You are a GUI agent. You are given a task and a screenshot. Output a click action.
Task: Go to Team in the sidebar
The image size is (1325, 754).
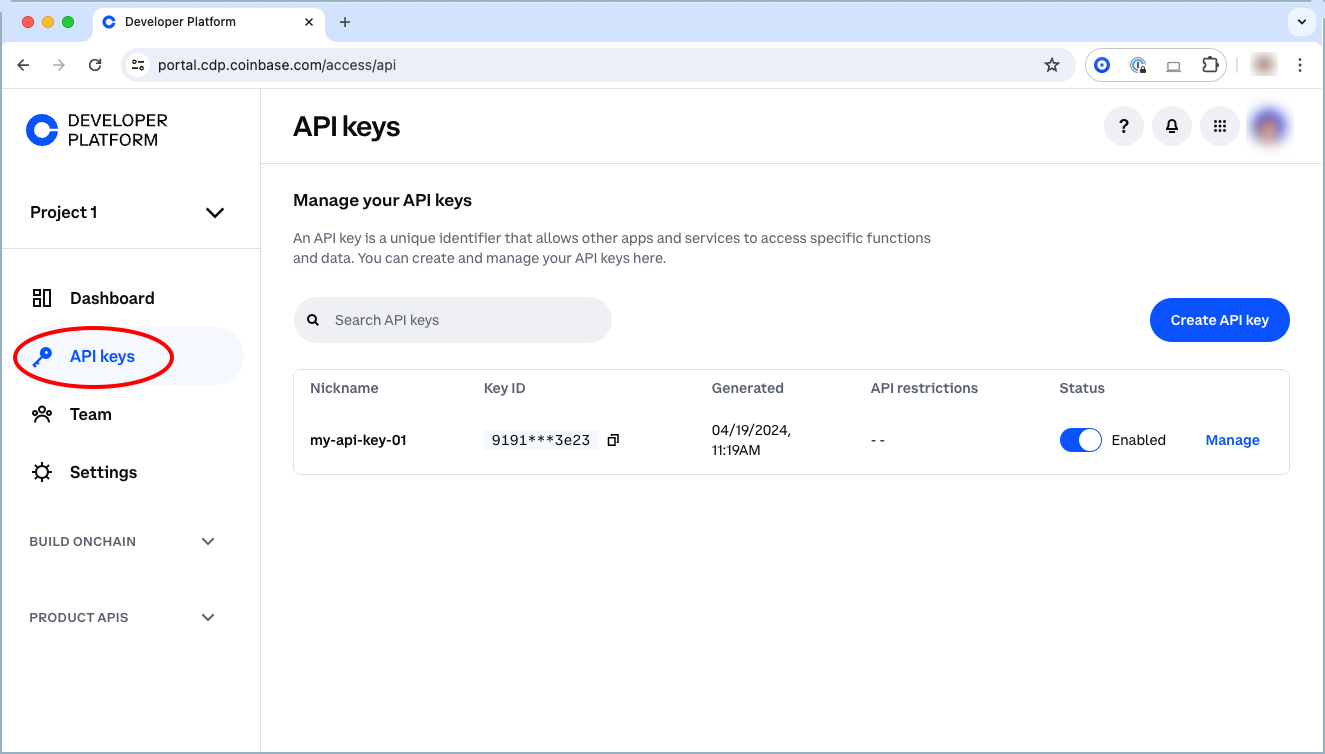[90, 414]
